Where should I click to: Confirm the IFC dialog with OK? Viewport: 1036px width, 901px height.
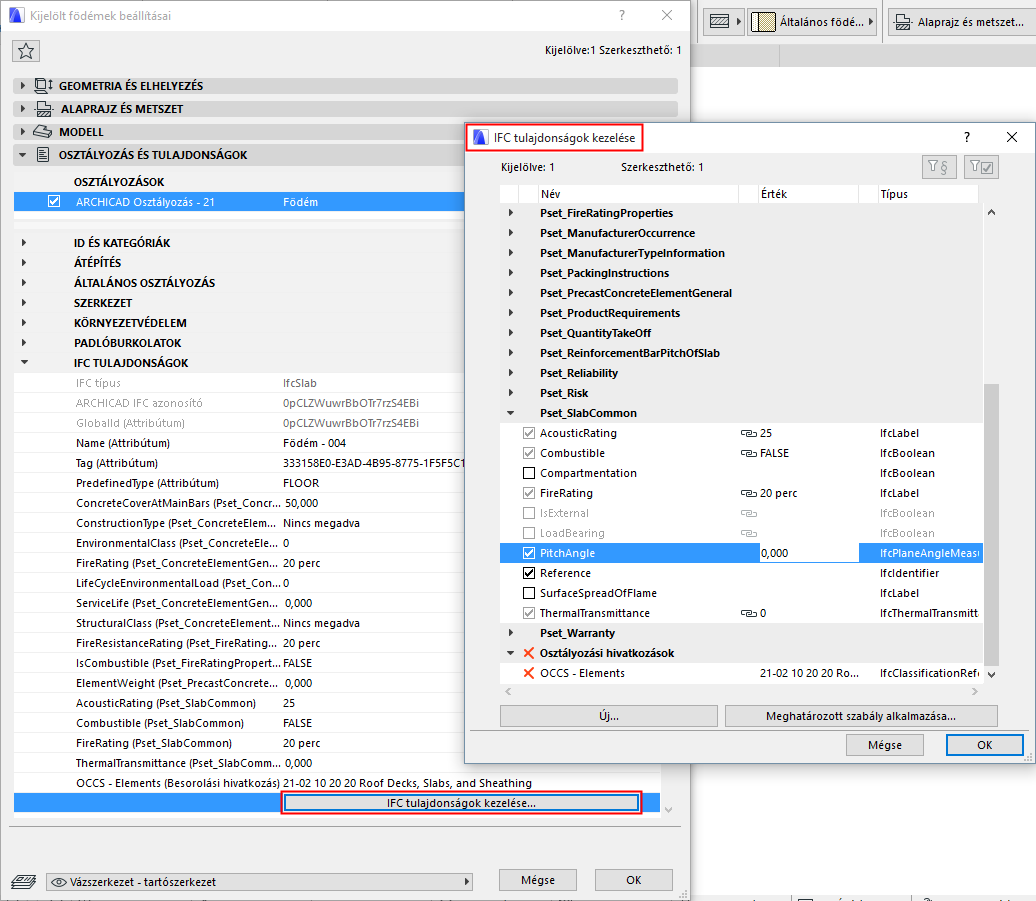coord(984,745)
